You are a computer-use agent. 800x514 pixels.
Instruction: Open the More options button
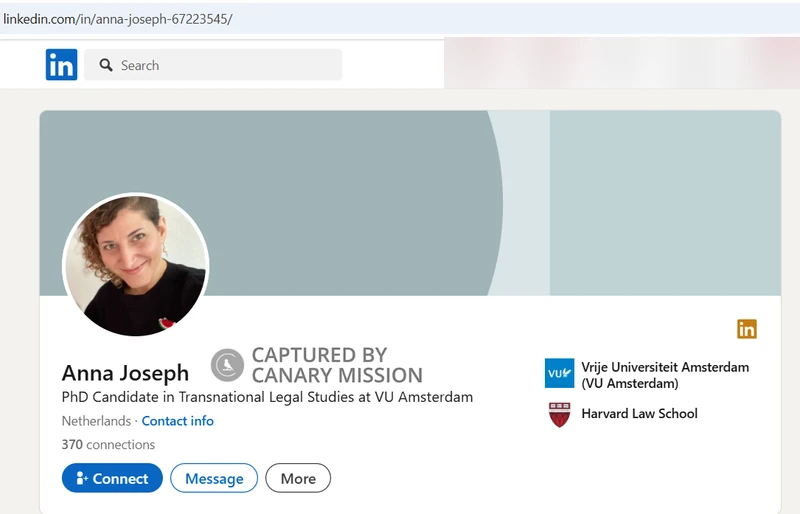tap(298, 478)
